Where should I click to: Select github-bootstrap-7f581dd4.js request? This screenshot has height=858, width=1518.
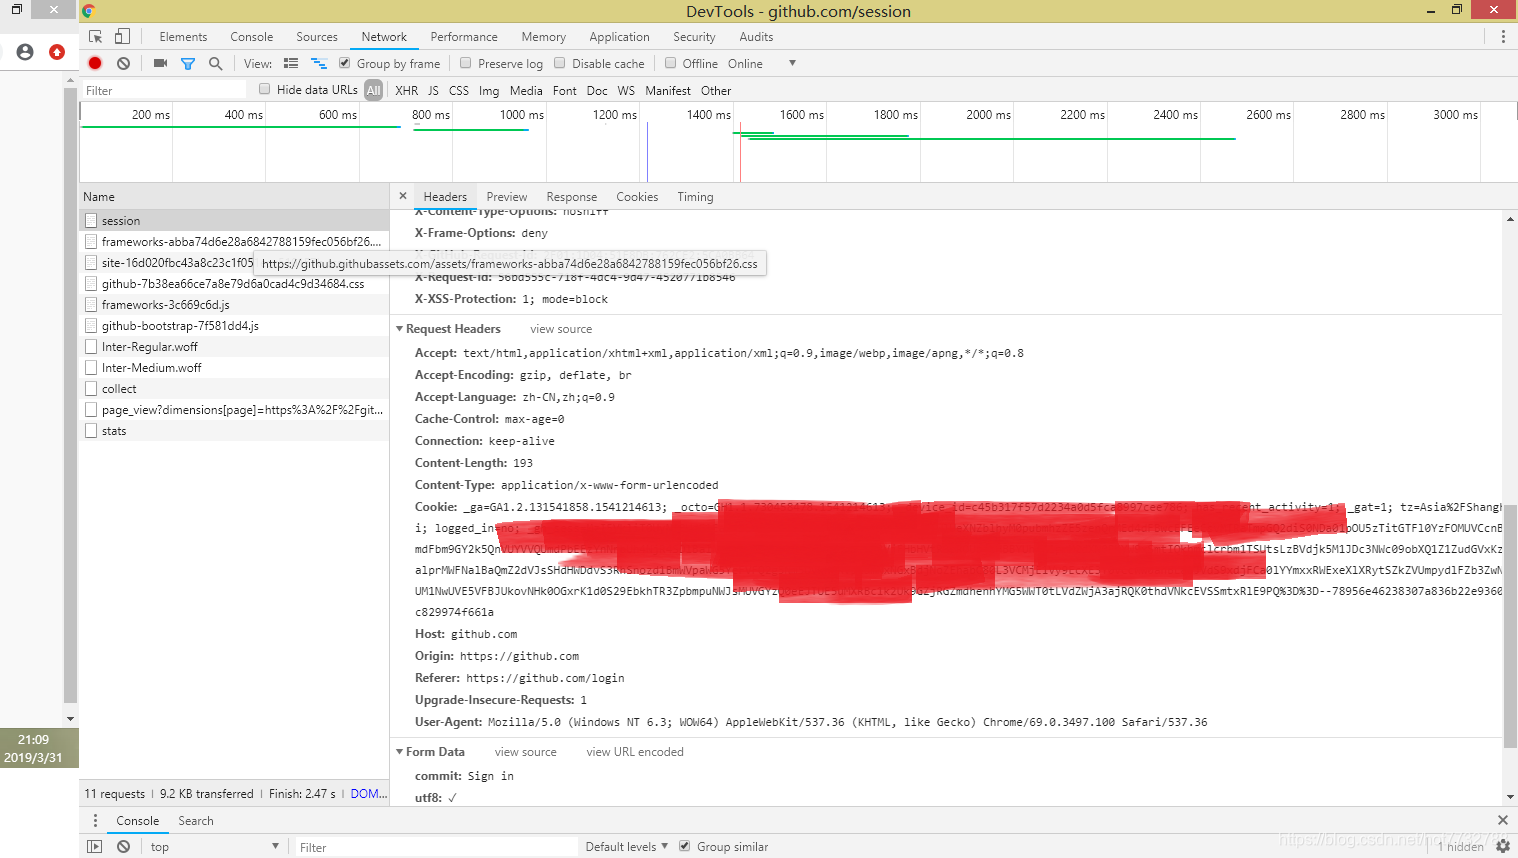click(234, 325)
